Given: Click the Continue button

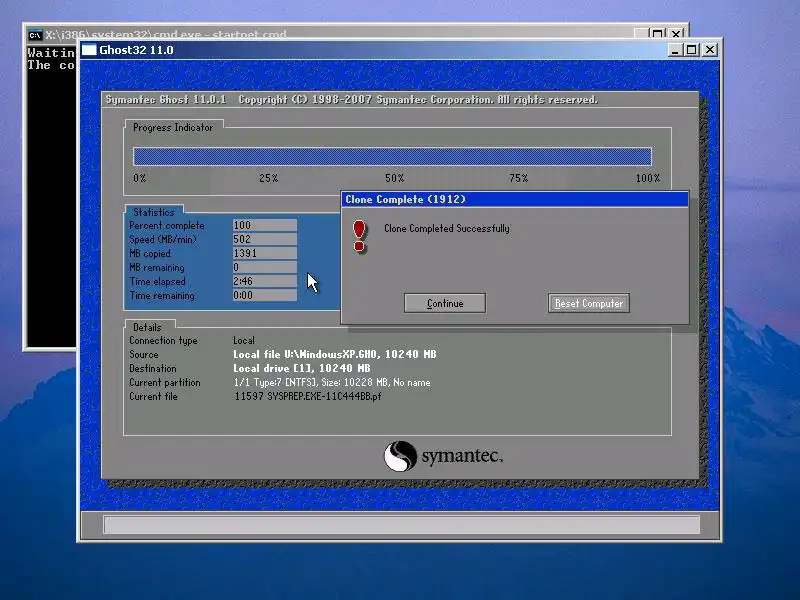Looking at the screenshot, I should (x=444, y=303).
